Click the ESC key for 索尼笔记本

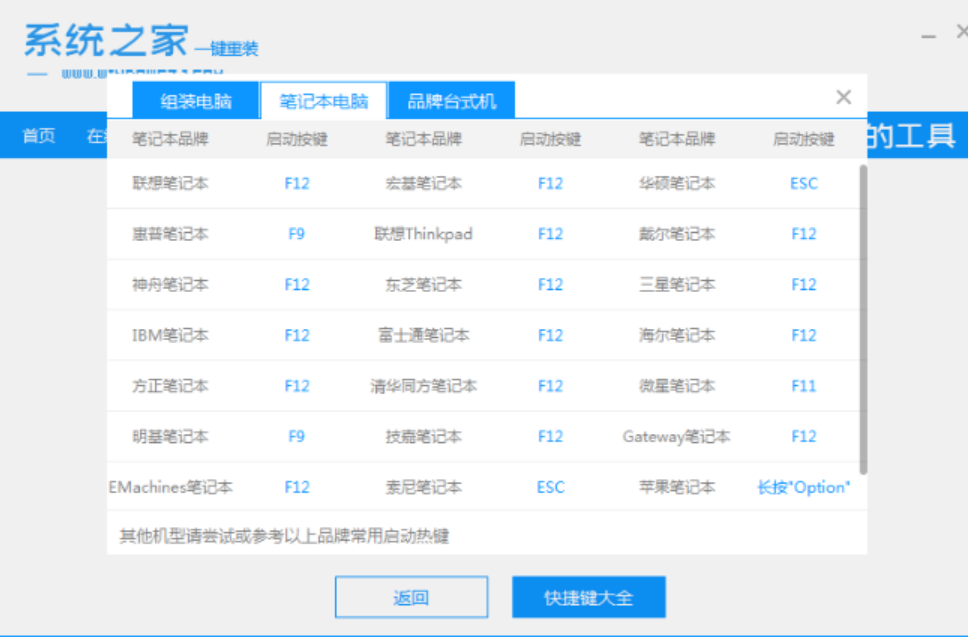pos(551,487)
